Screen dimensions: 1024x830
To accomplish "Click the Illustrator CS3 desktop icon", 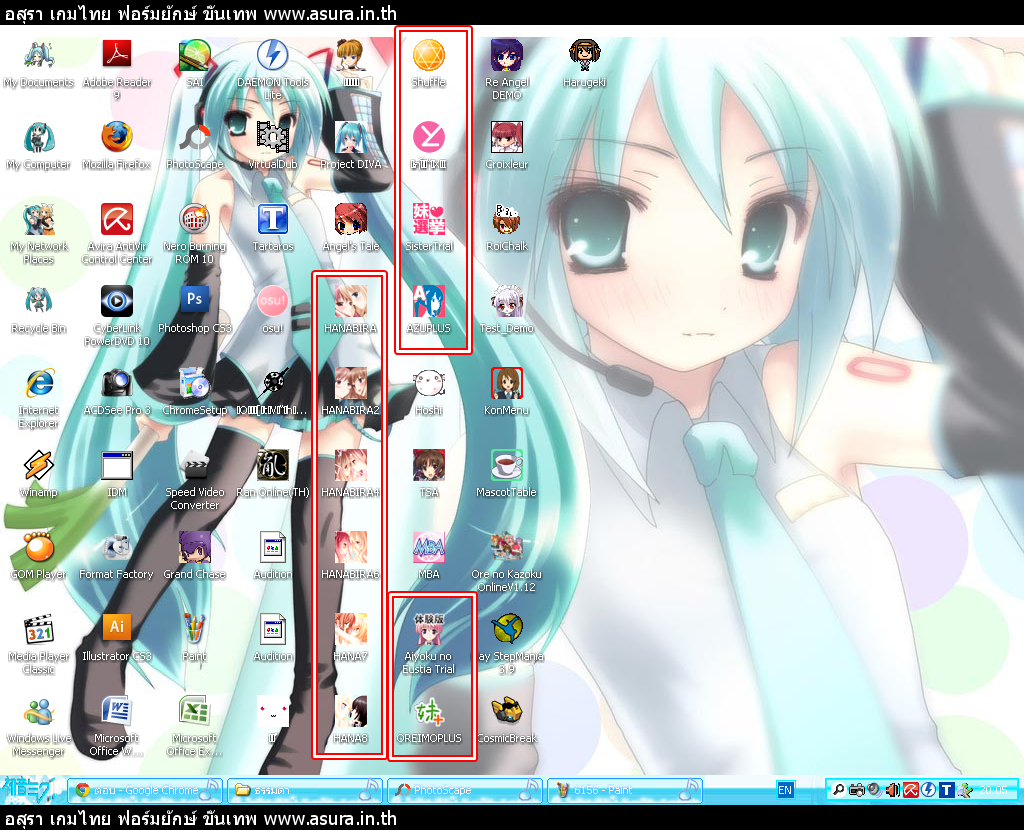I will point(117,629).
